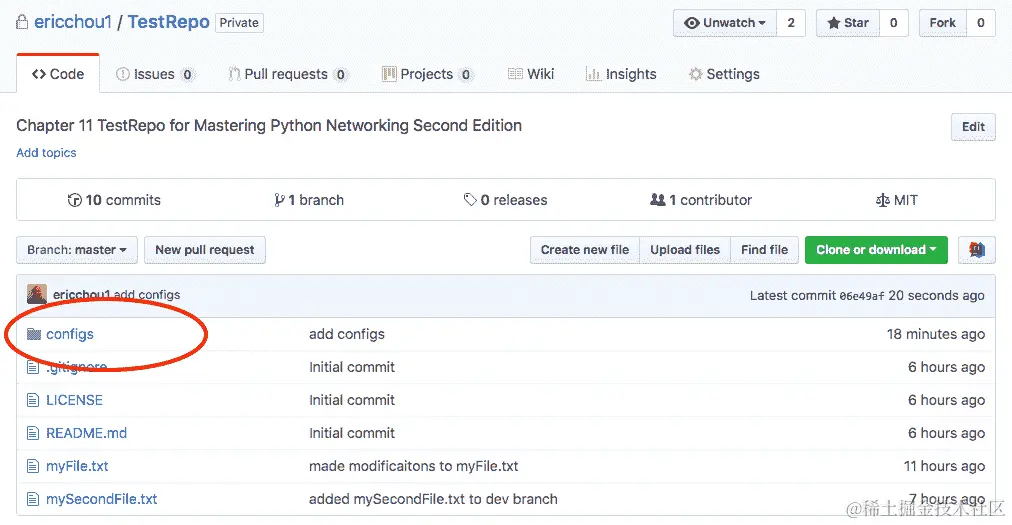This screenshot has height=525, width=1012.
Task: Expand Clone or download menu
Action: tap(876, 250)
